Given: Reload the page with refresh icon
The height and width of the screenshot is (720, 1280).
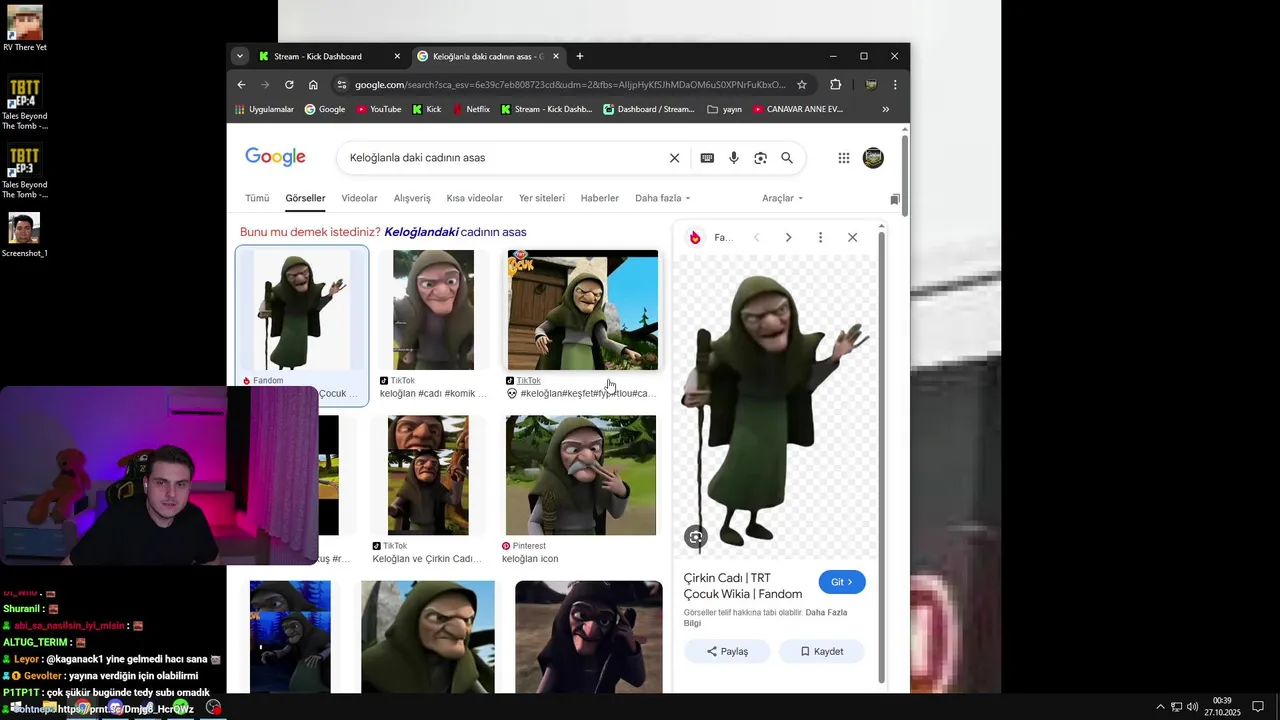Looking at the screenshot, I should 289,85.
